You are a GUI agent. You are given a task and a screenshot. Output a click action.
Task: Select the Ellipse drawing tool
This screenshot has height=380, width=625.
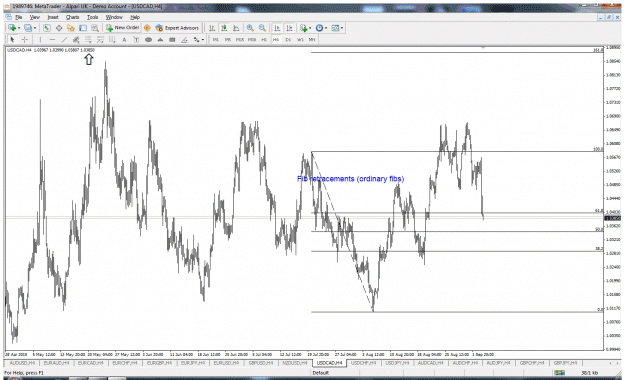[x=148, y=39]
